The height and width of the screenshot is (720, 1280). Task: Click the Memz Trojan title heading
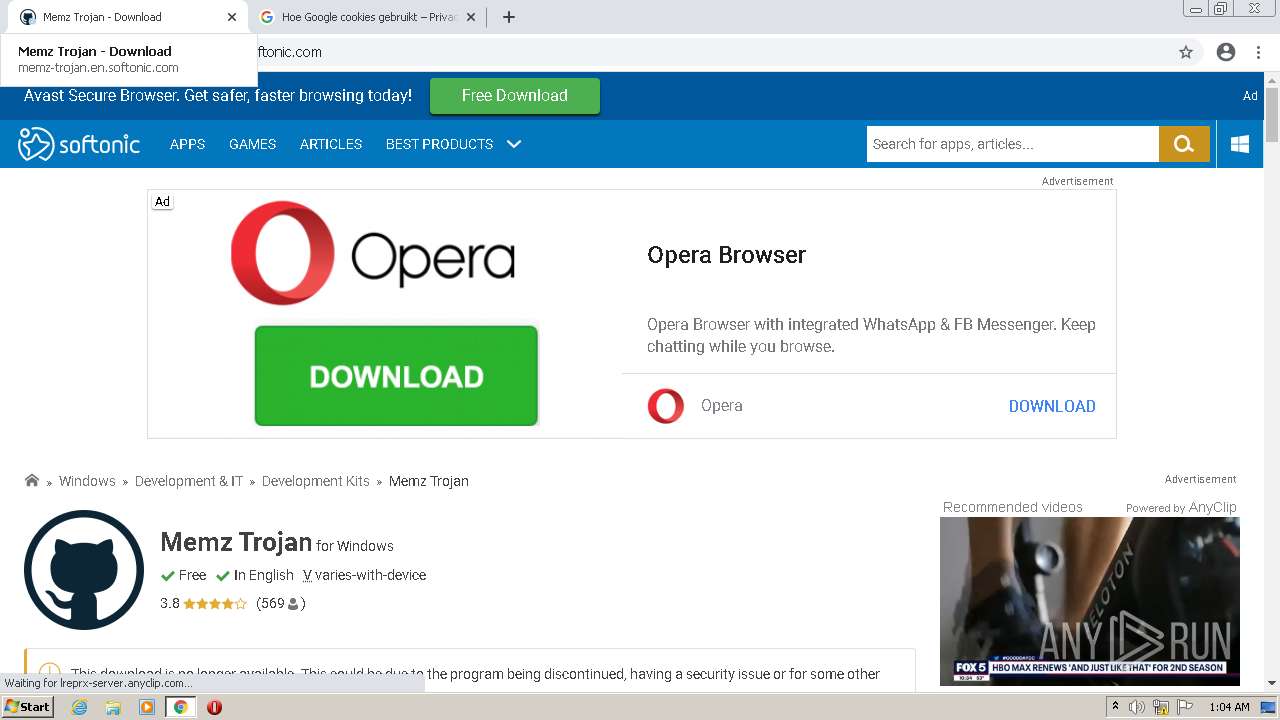[x=236, y=542]
